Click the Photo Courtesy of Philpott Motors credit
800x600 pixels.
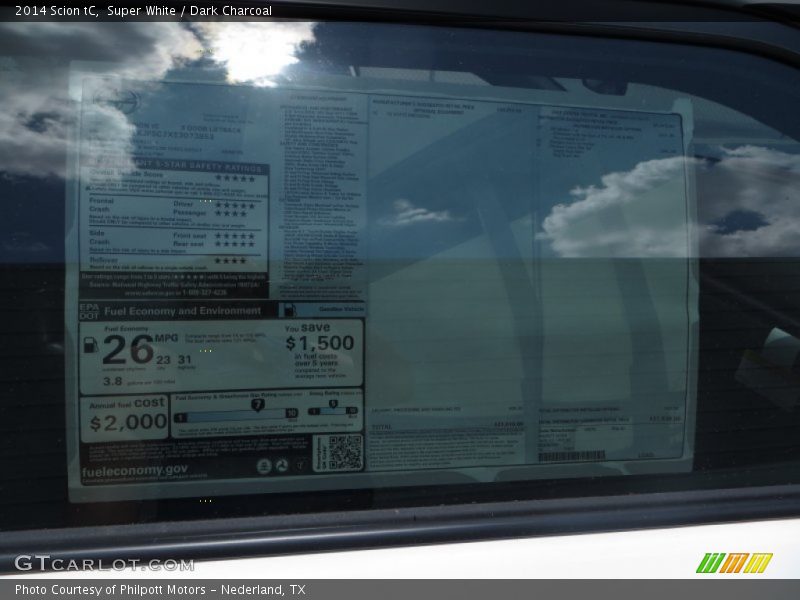[x=160, y=590]
